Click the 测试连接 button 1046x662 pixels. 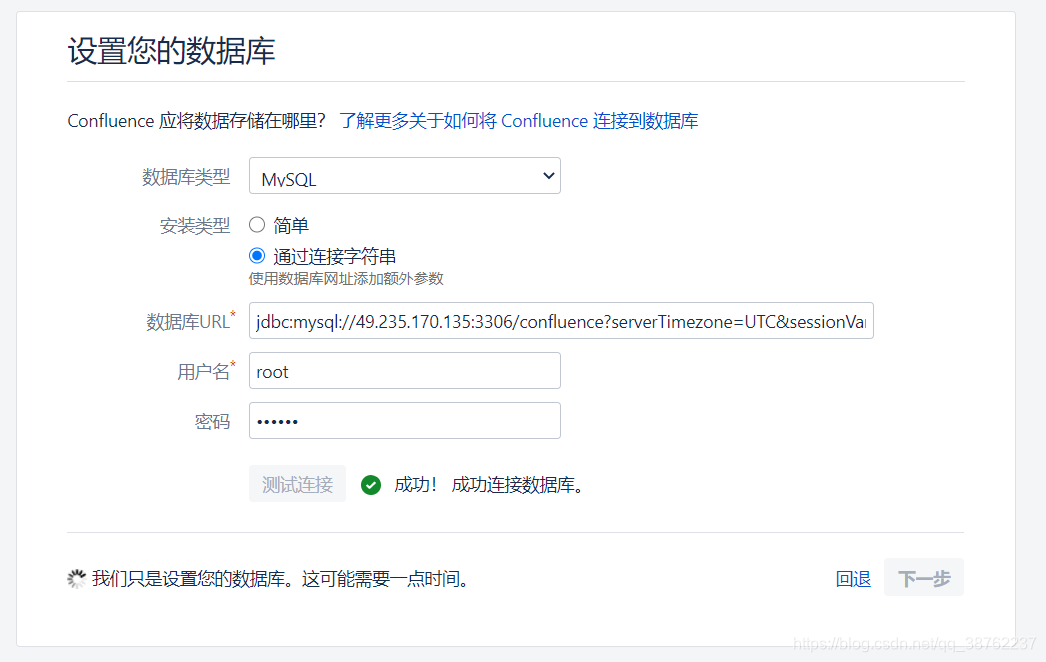pyautogui.click(x=298, y=484)
